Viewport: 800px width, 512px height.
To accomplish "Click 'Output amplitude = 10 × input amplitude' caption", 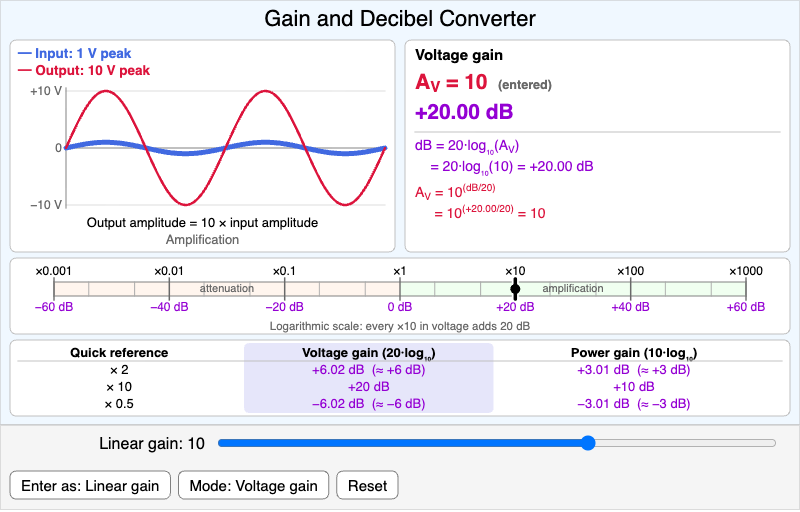I will coord(202,223).
